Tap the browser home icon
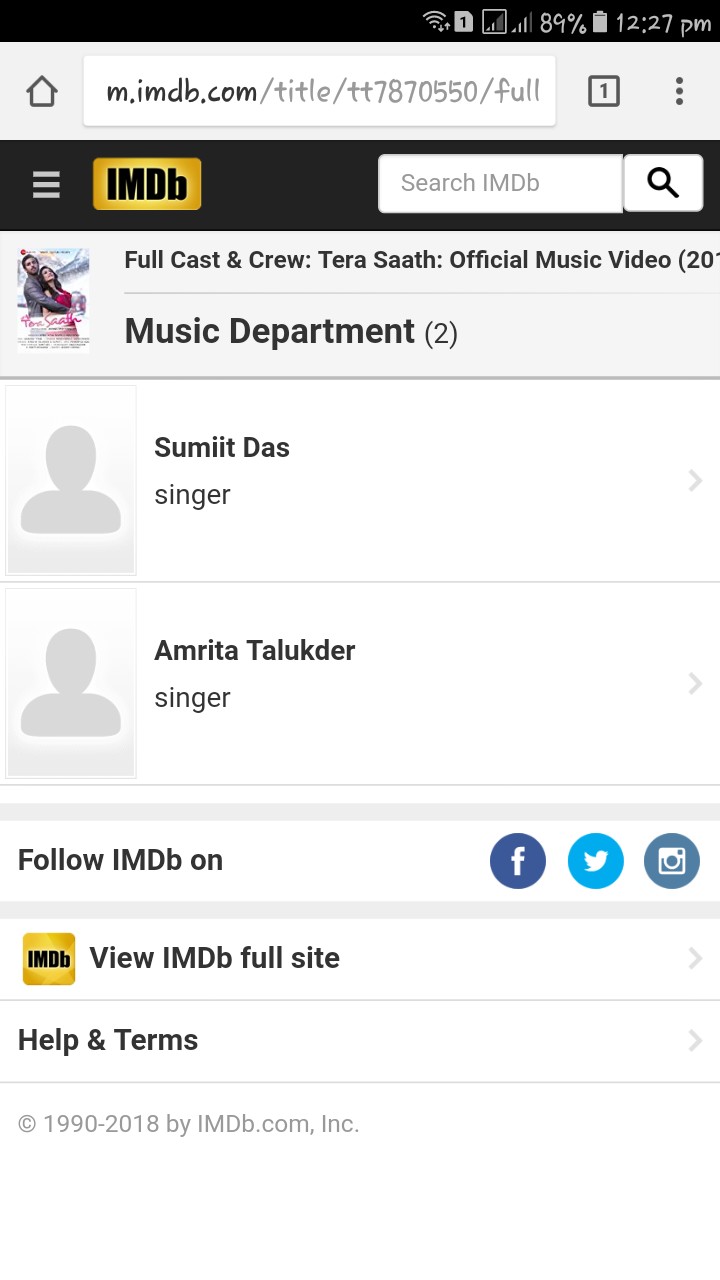The width and height of the screenshot is (720, 1280). point(42,92)
